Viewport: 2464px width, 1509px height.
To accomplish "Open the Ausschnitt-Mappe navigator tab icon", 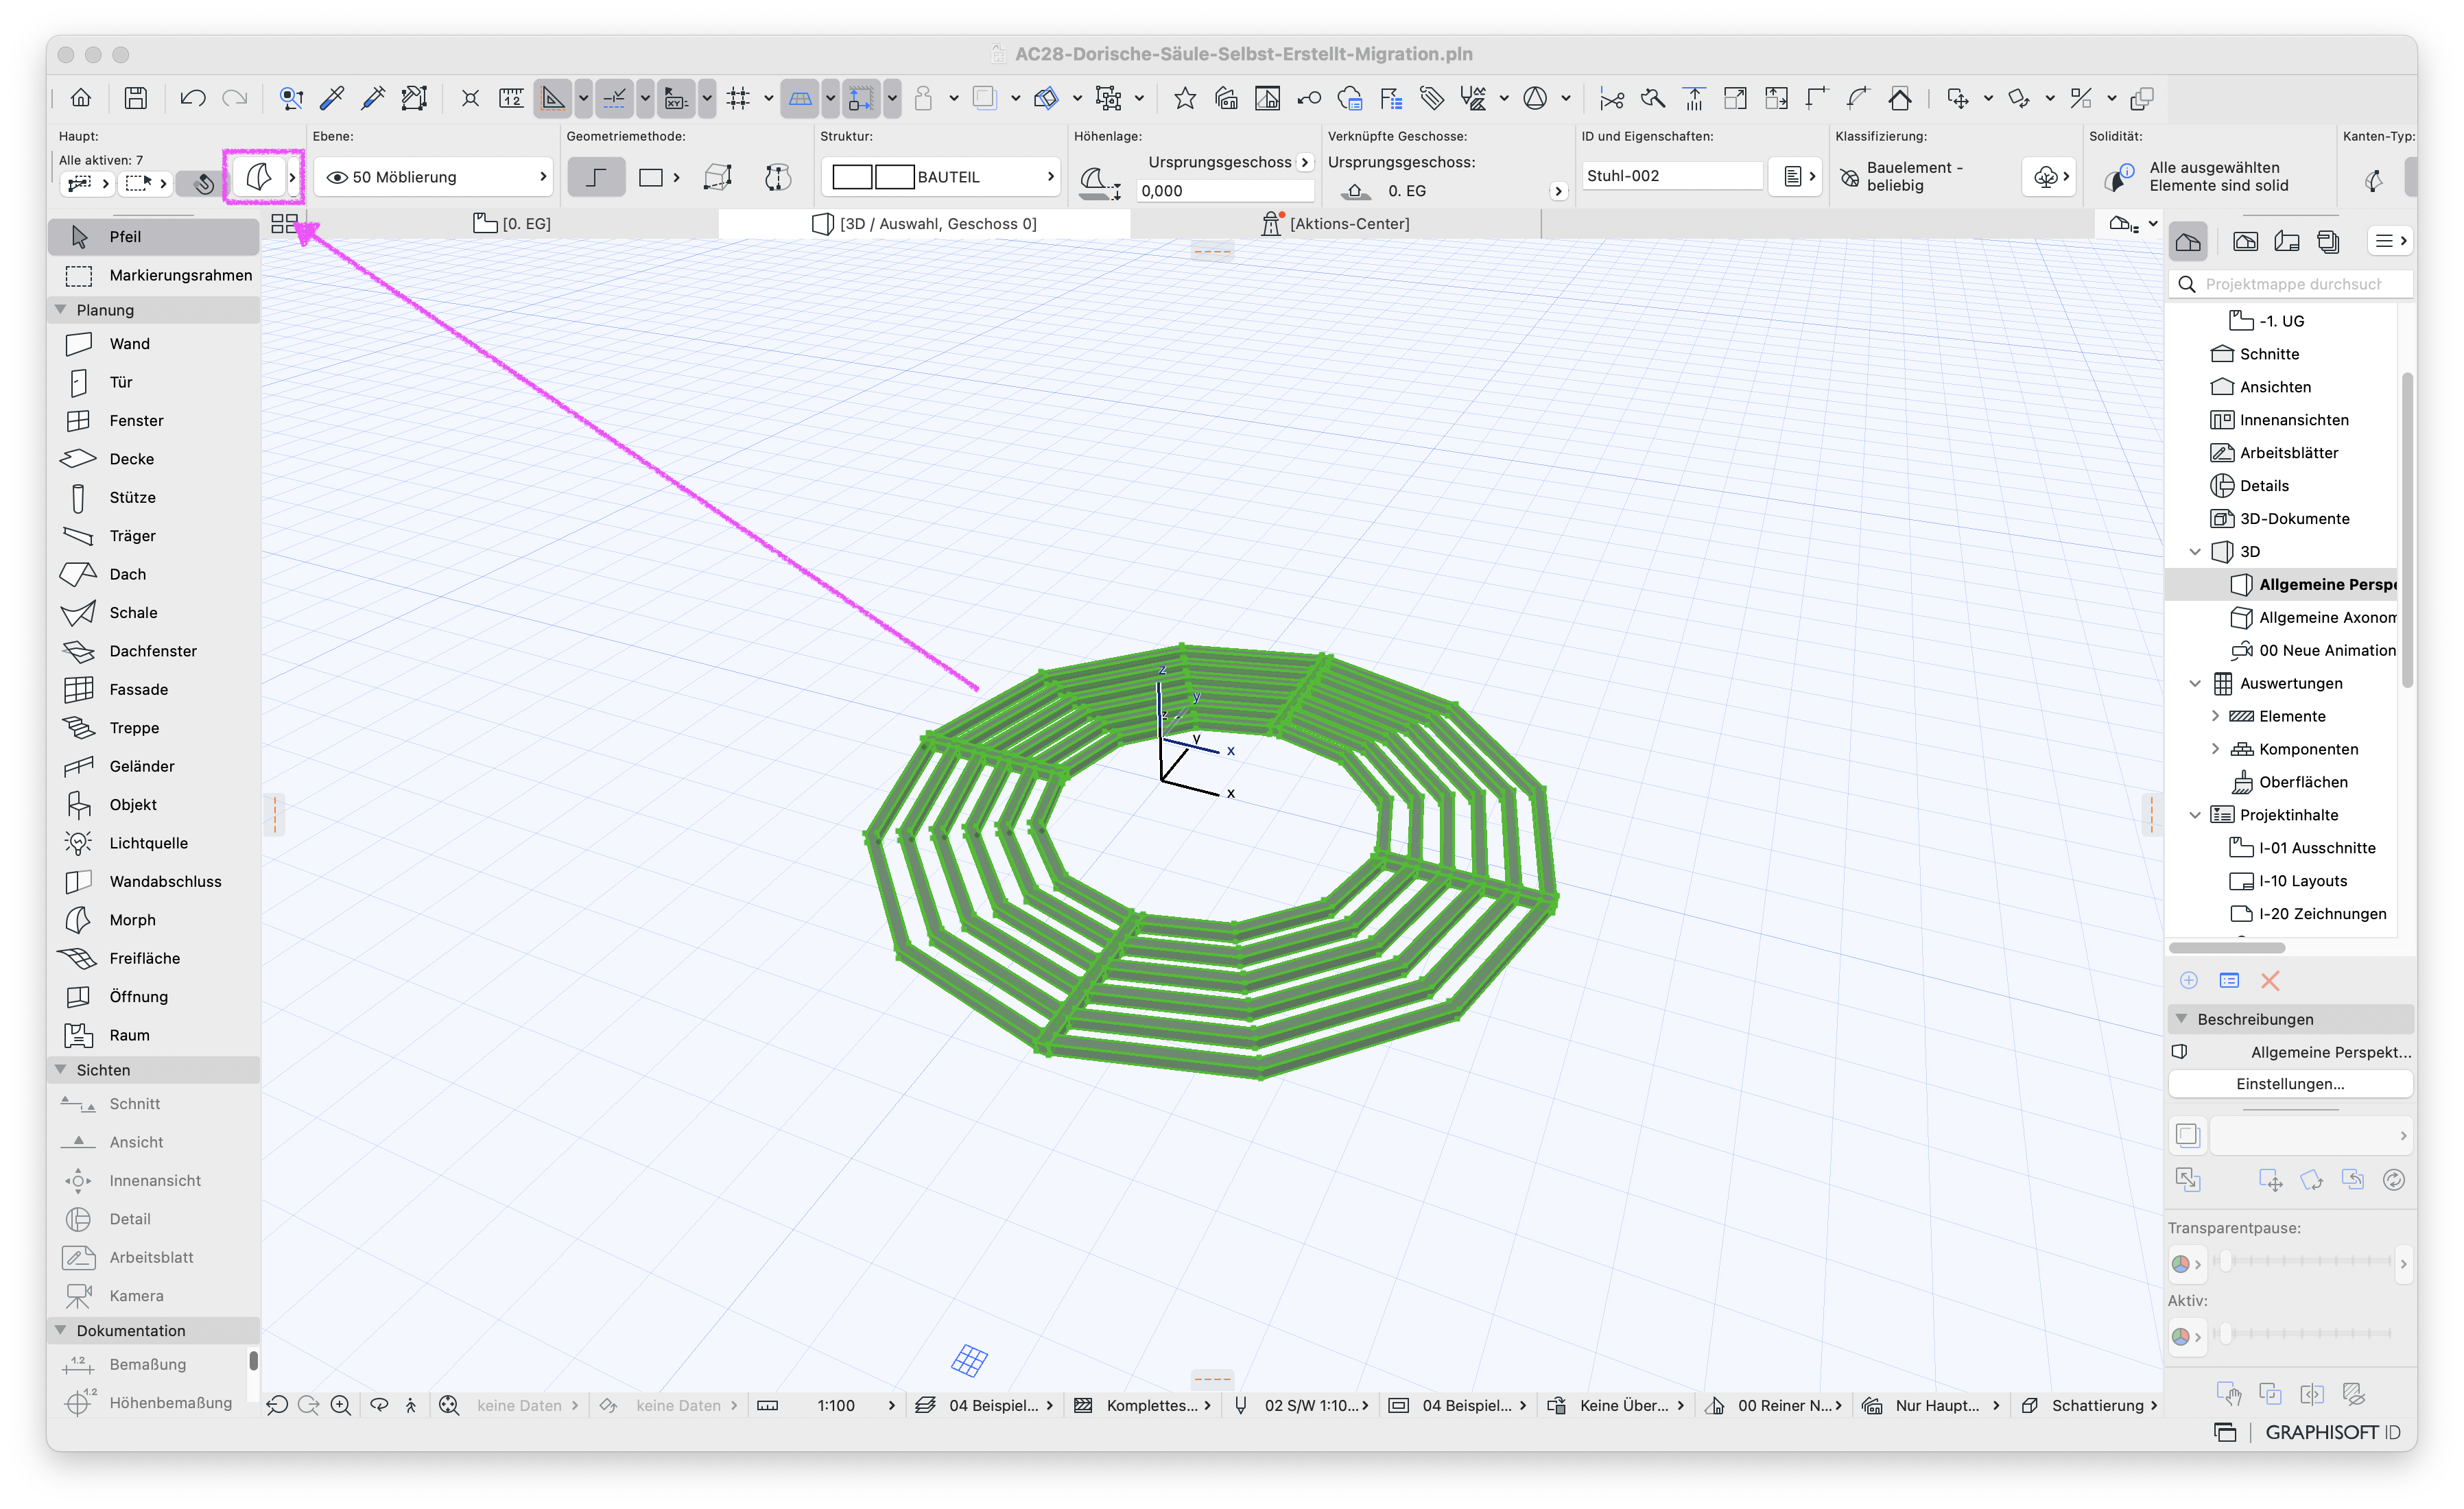I will tap(2245, 241).
